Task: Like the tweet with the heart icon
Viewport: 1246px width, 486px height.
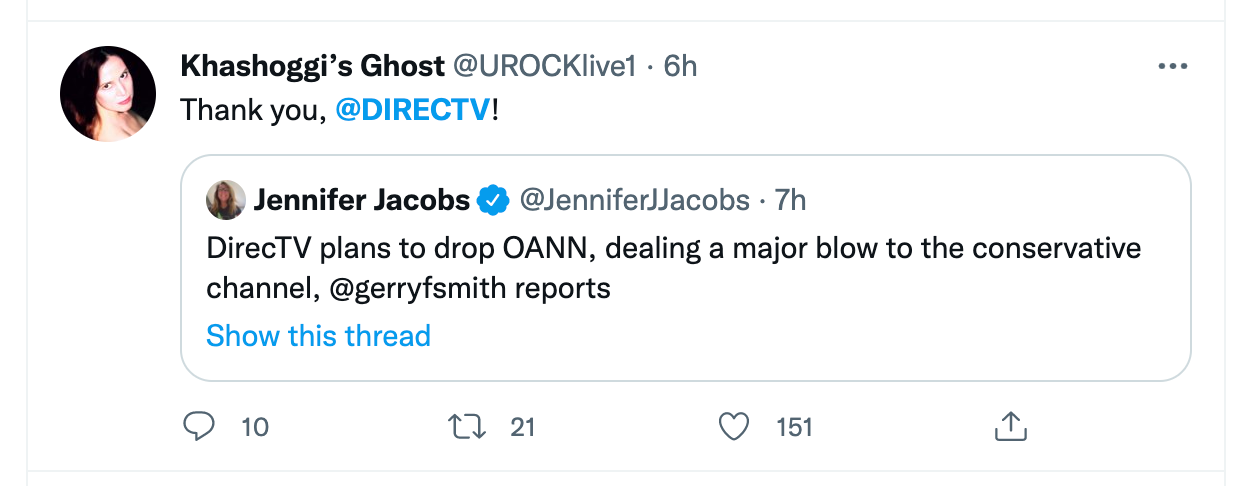Action: [735, 427]
